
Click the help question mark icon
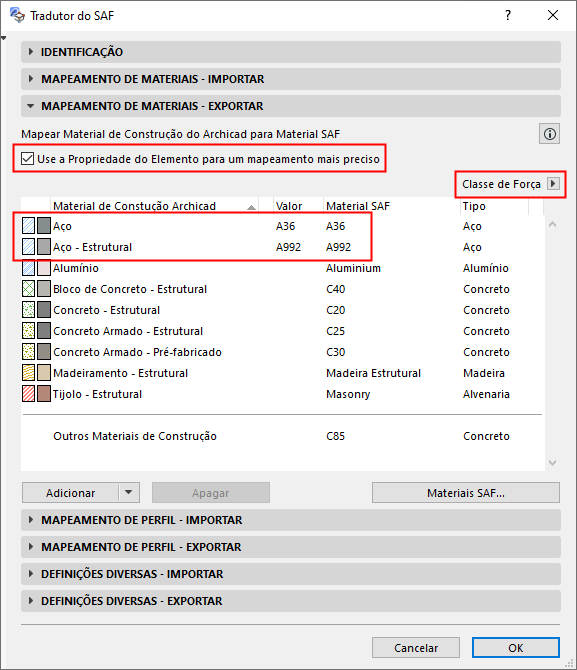coord(508,15)
